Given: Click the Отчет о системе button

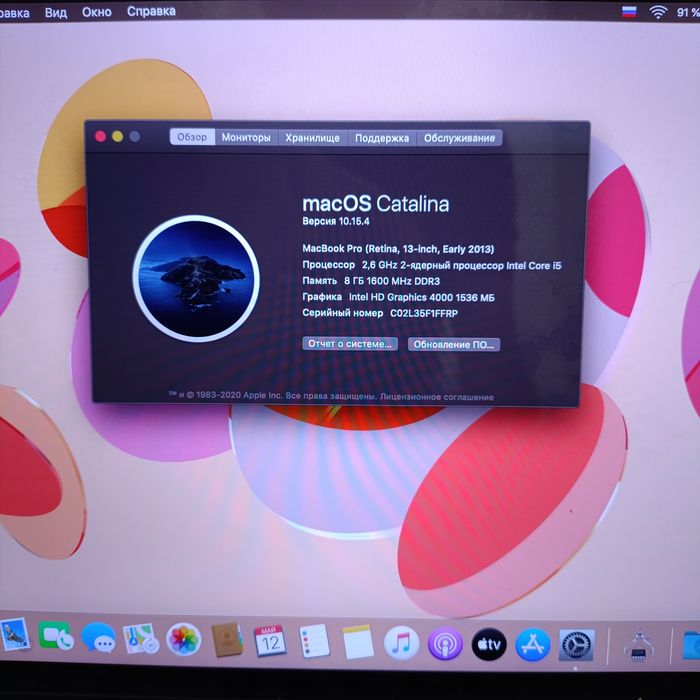Looking at the screenshot, I should tap(350, 344).
